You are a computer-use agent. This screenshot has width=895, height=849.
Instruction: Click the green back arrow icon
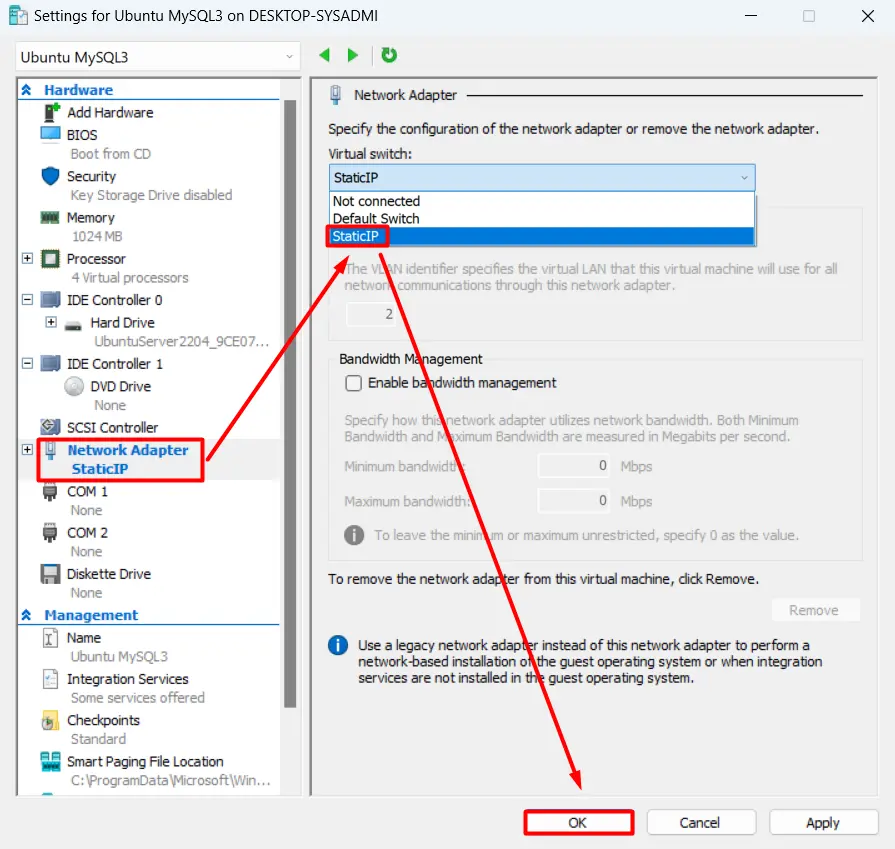324,56
